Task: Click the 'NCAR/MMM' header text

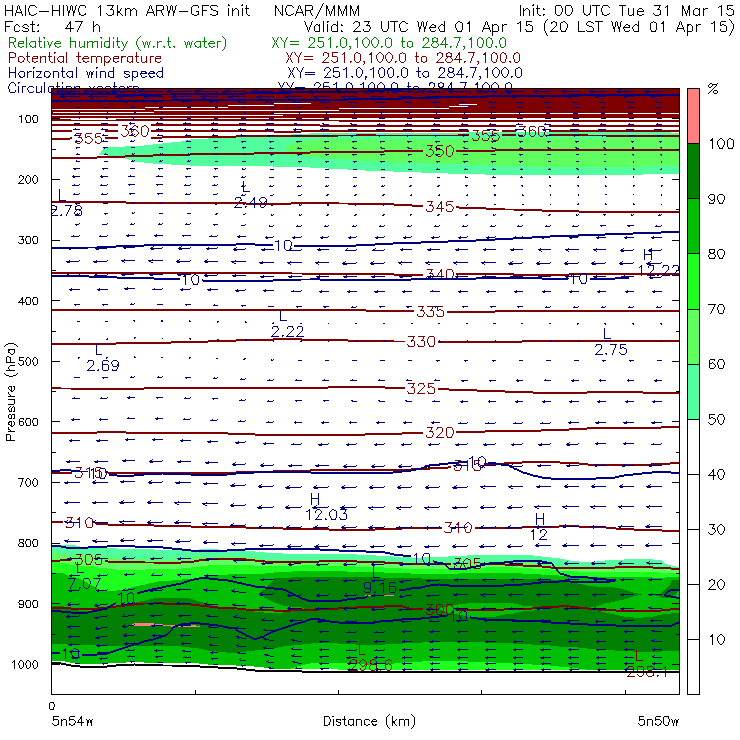Action: pos(317,11)
